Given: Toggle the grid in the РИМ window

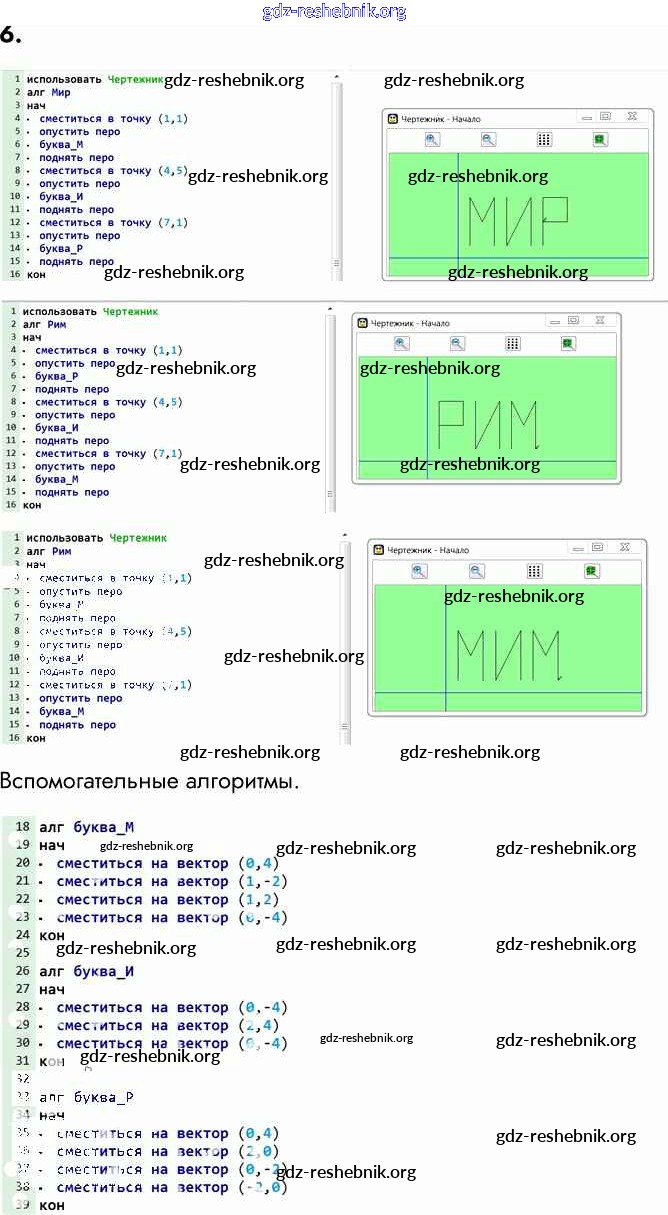Looking at the screenshot, I should (513, 344).
